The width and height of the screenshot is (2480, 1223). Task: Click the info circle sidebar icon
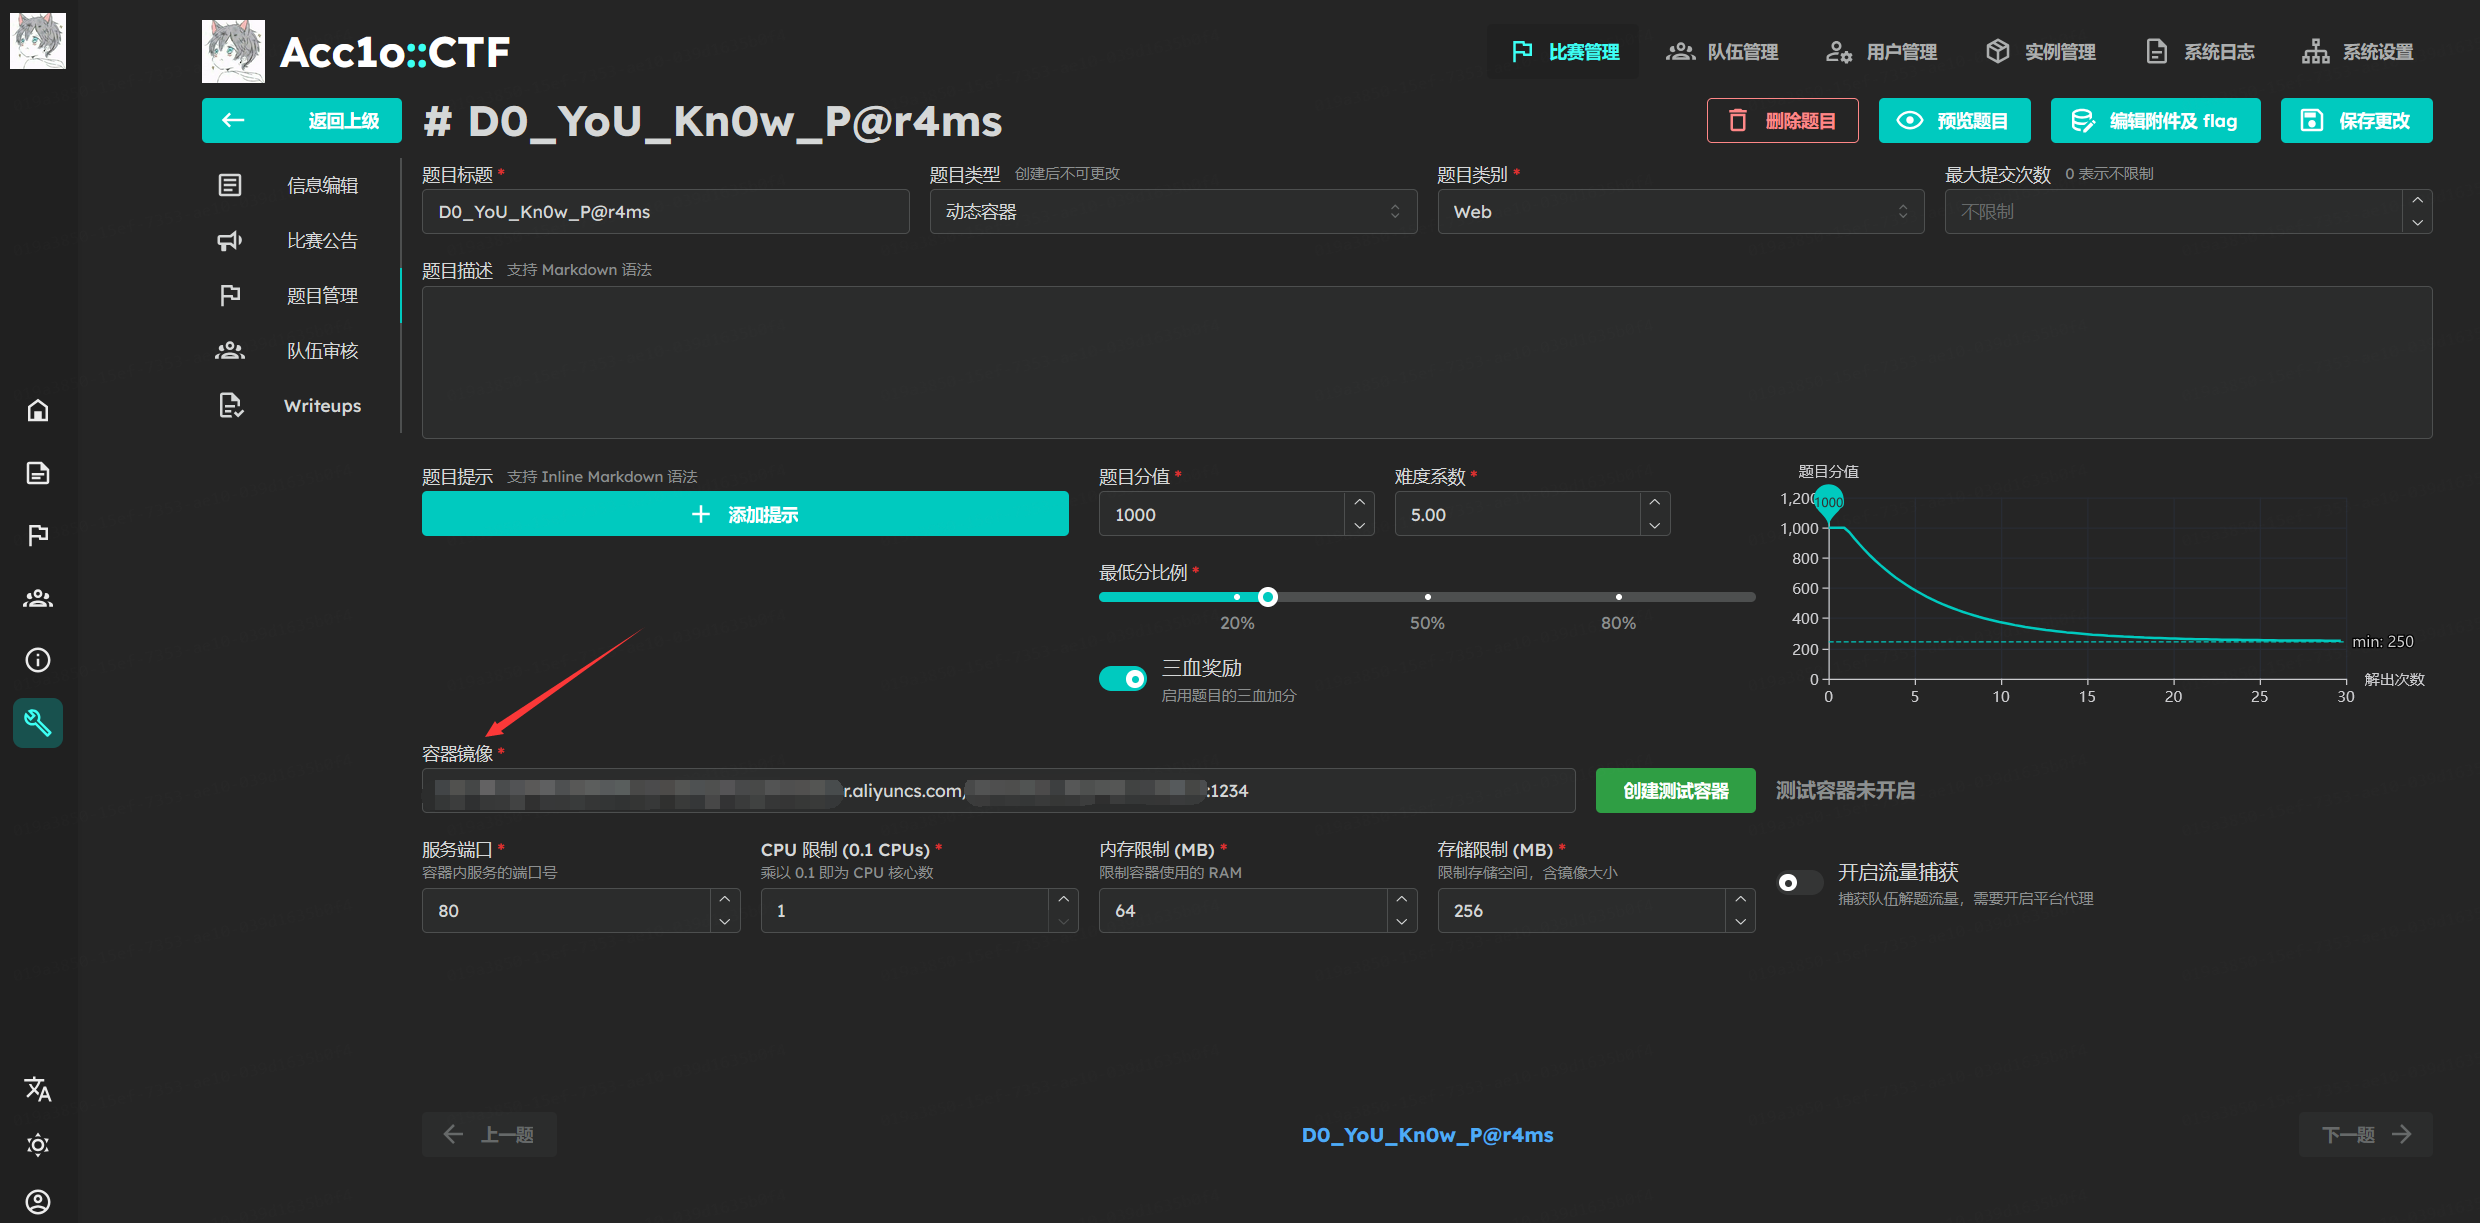pyautogui.click(x=38, y=660)
